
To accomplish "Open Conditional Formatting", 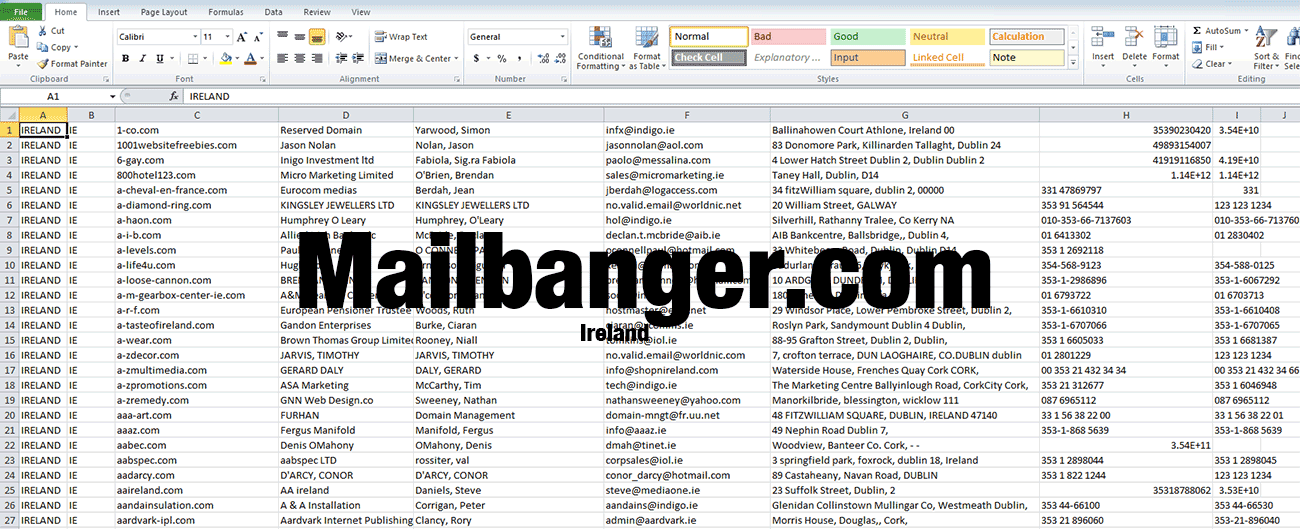I will (600, 48).
